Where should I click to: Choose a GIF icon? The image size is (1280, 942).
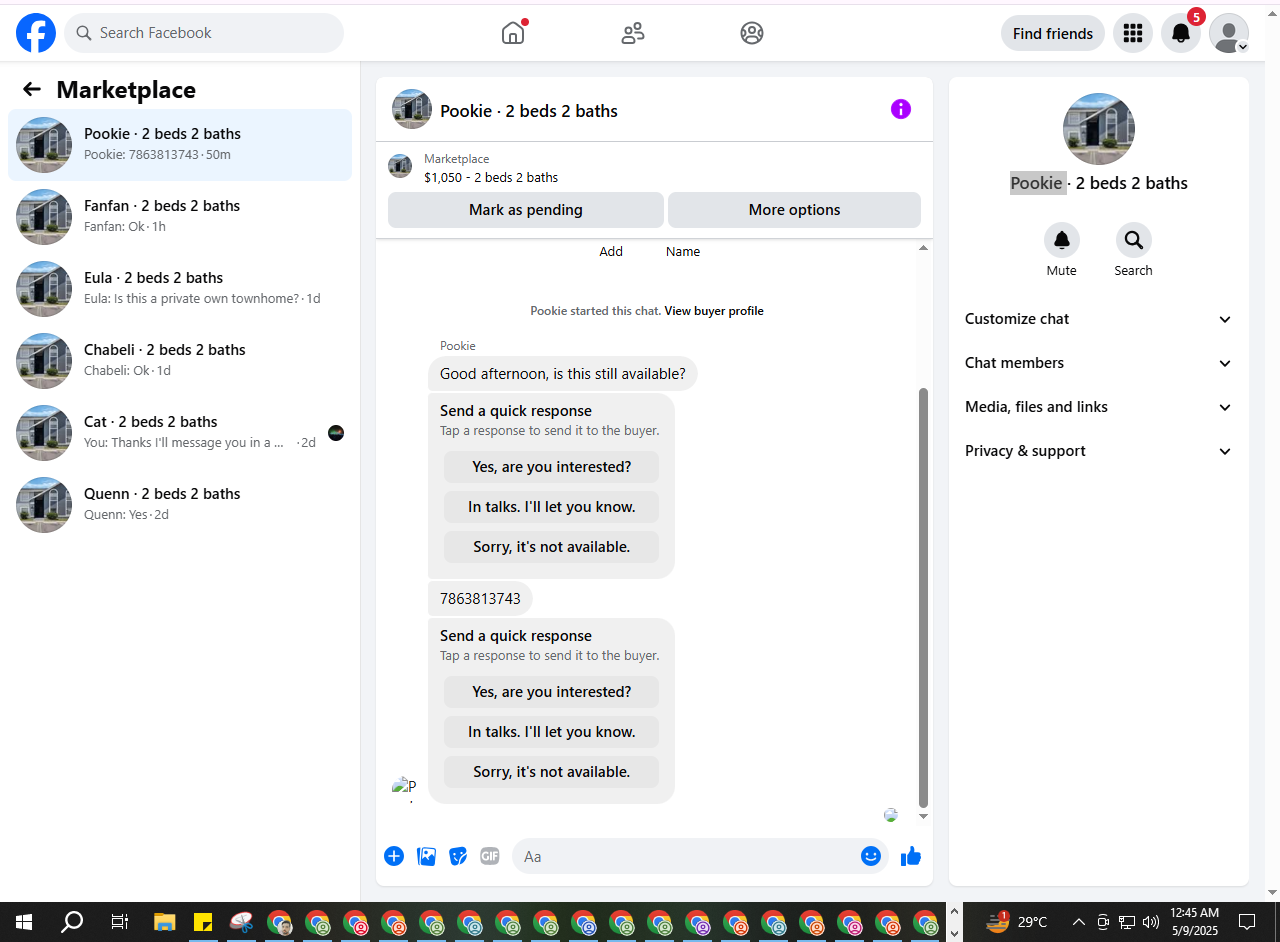pyautogui.click(x=490, y=856)
